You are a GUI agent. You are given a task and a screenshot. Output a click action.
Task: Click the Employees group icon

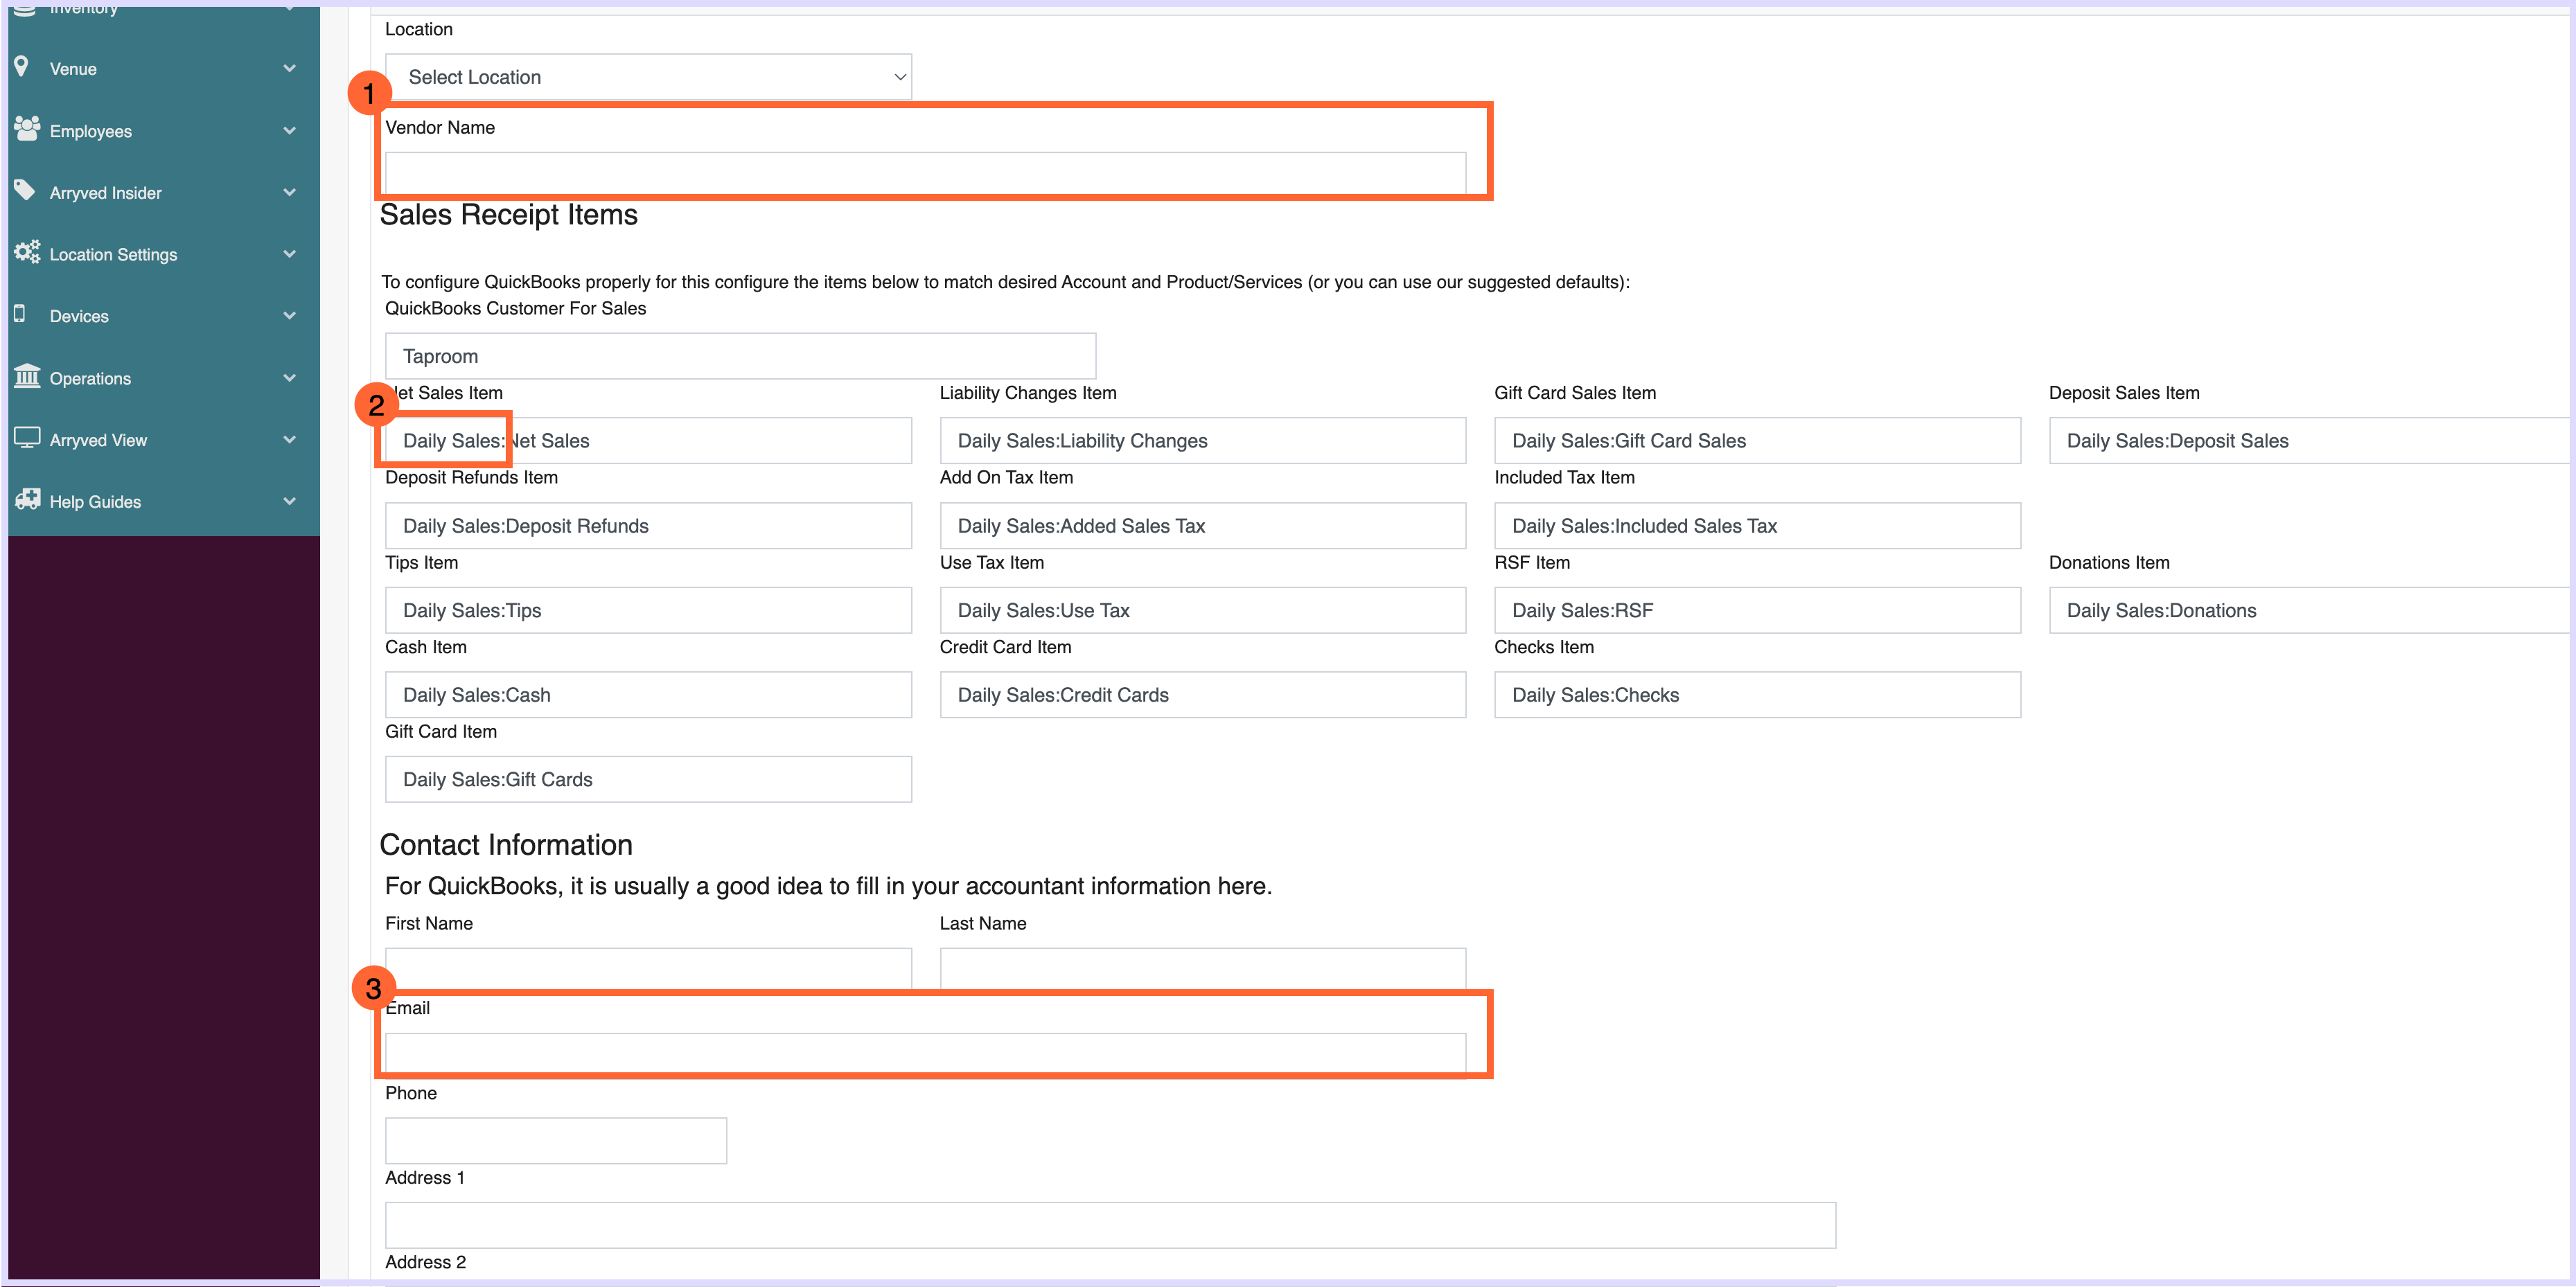tap(27, 129)
